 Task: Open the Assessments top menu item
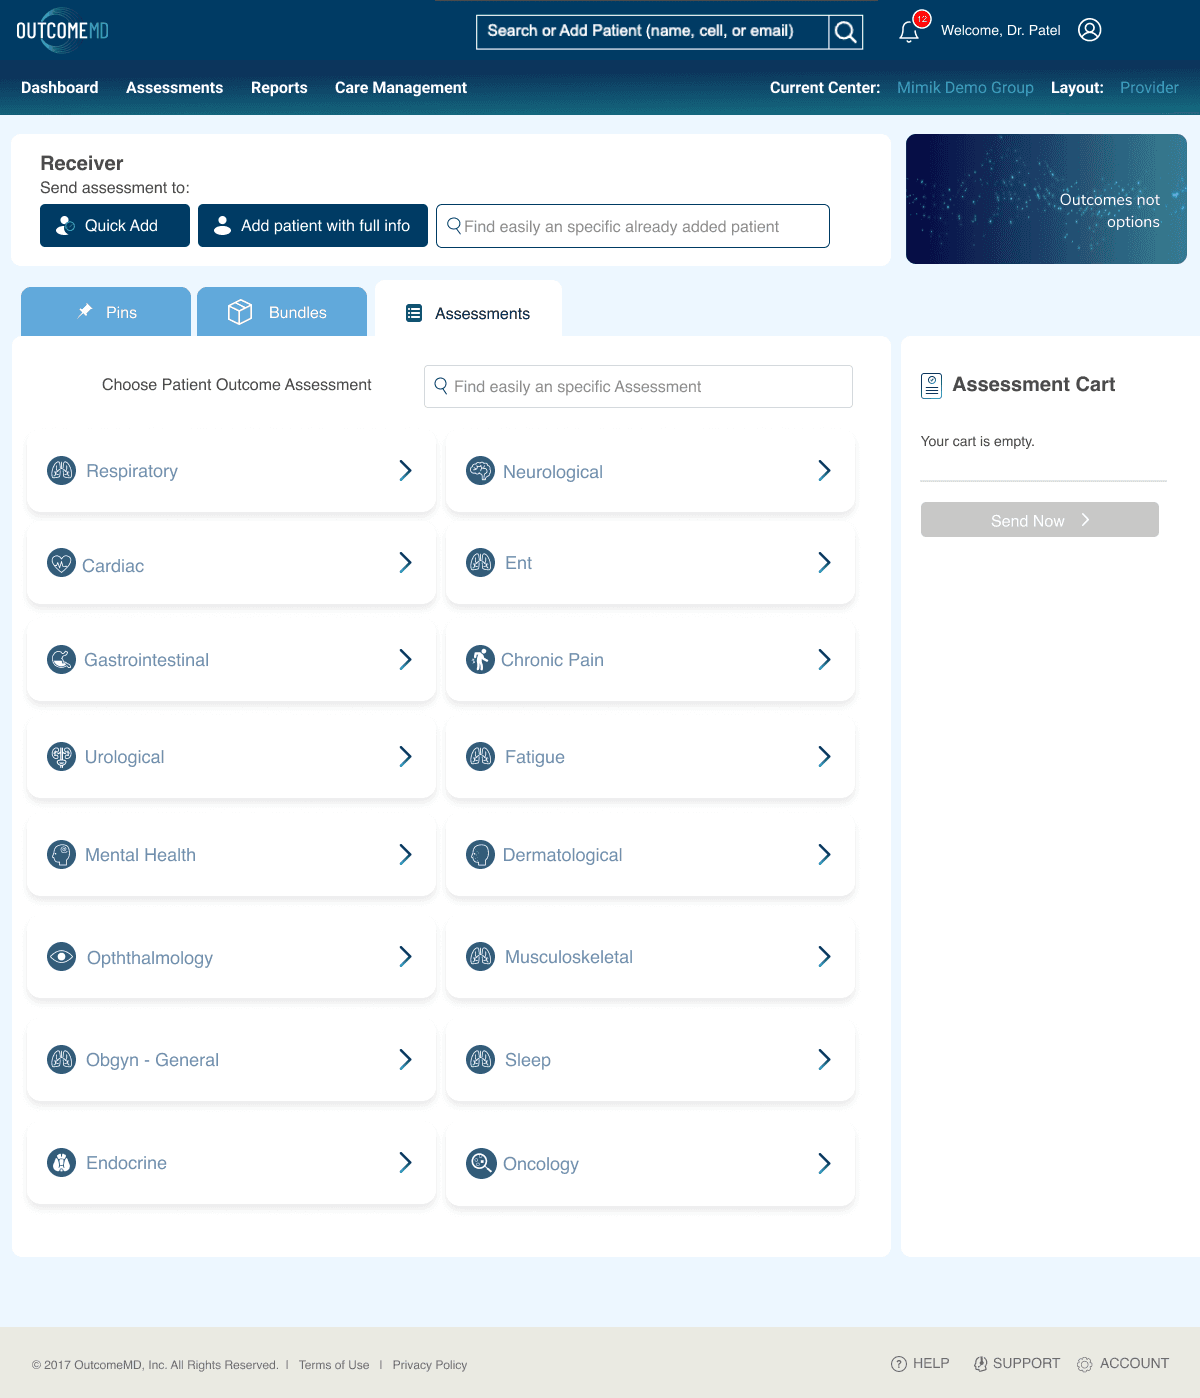pos(174,88)
